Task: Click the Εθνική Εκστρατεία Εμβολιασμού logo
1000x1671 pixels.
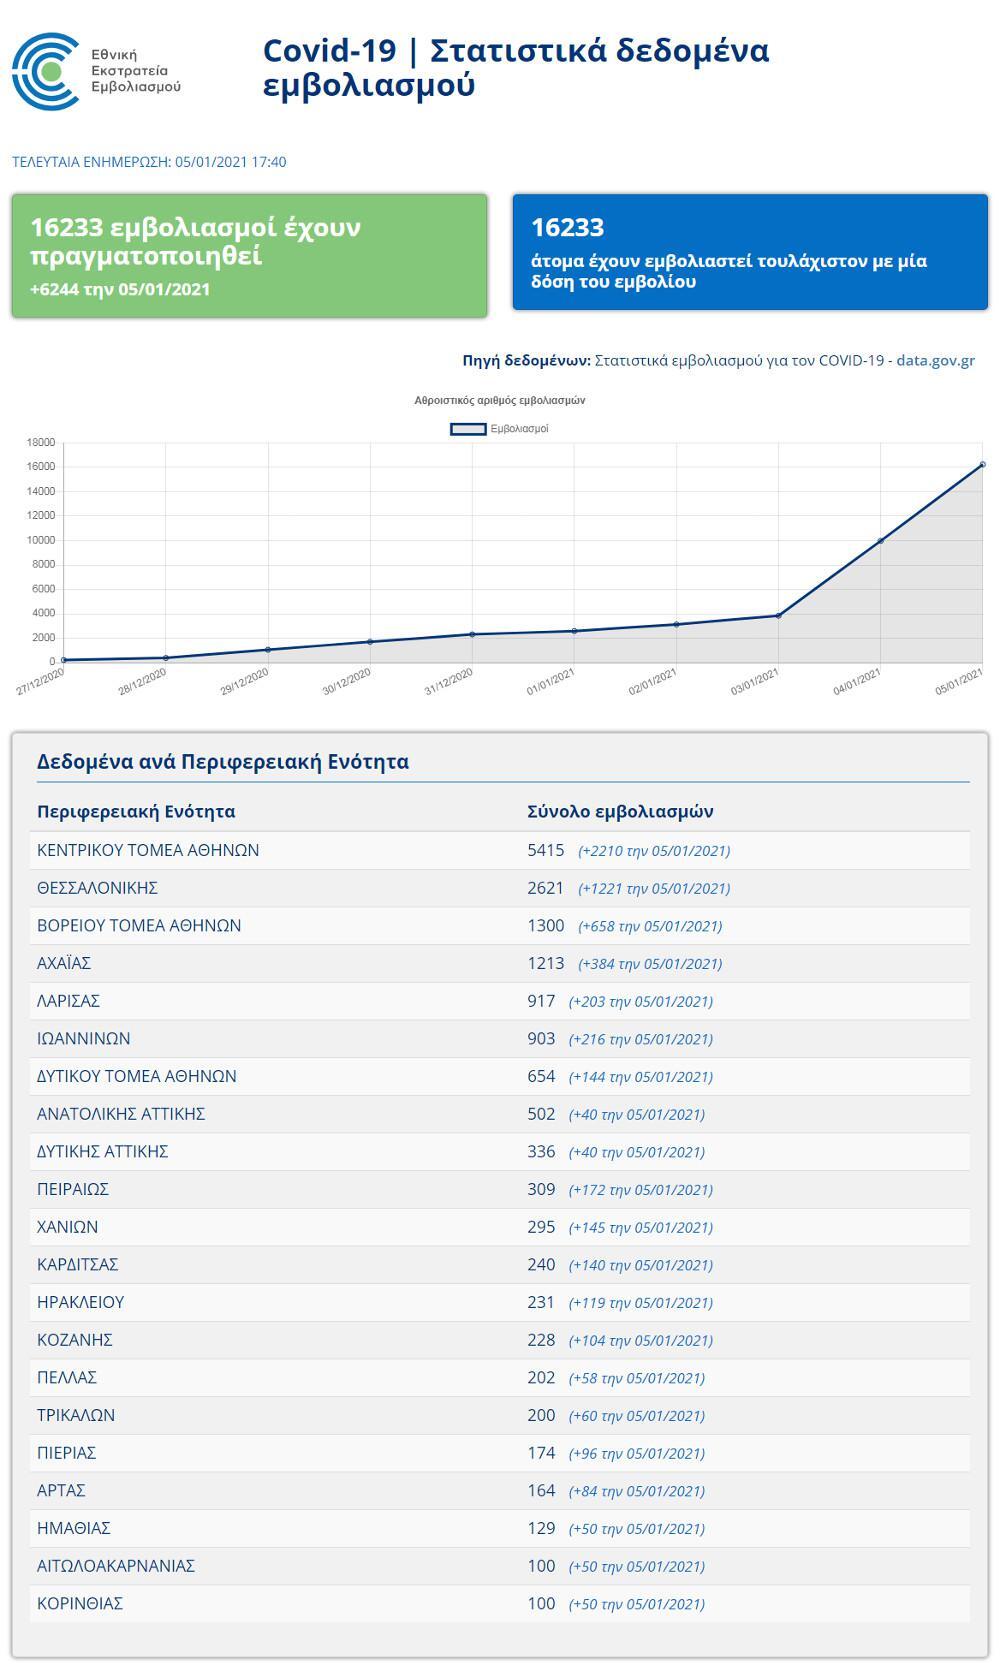Action: [x=96, y=71]
